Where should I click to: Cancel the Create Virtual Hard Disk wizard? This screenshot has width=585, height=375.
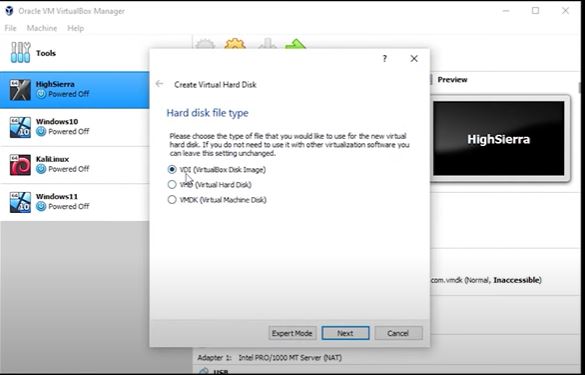click(x=398, y=333)
